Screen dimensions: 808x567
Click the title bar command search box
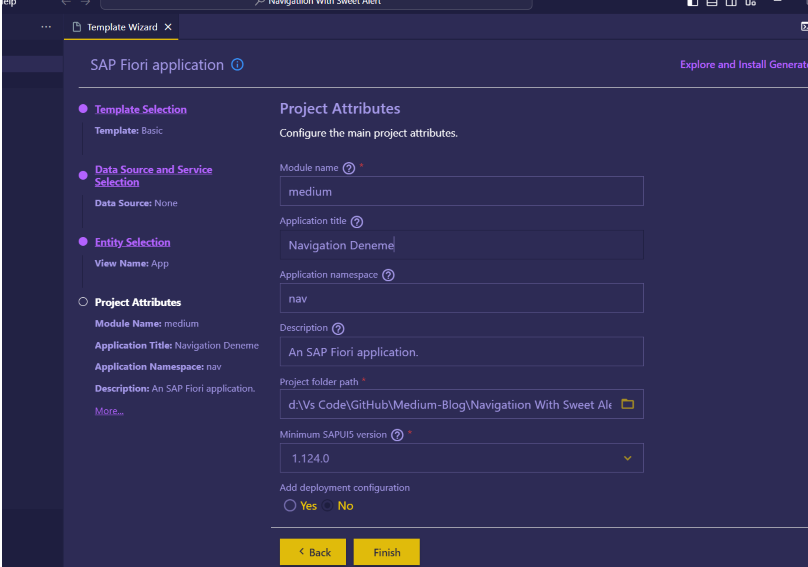[316, 3]
